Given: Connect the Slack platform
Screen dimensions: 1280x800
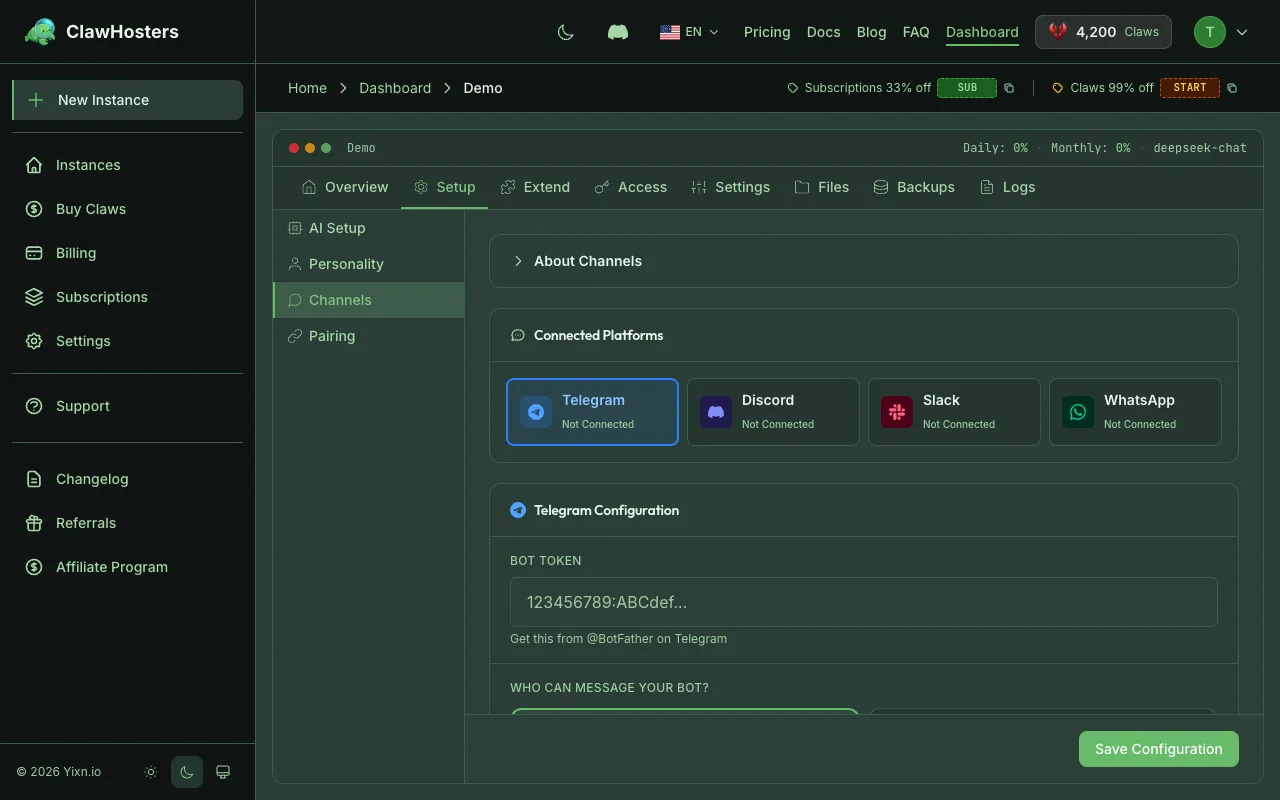Looking at the screenshot, I should [x=954, y=411].
